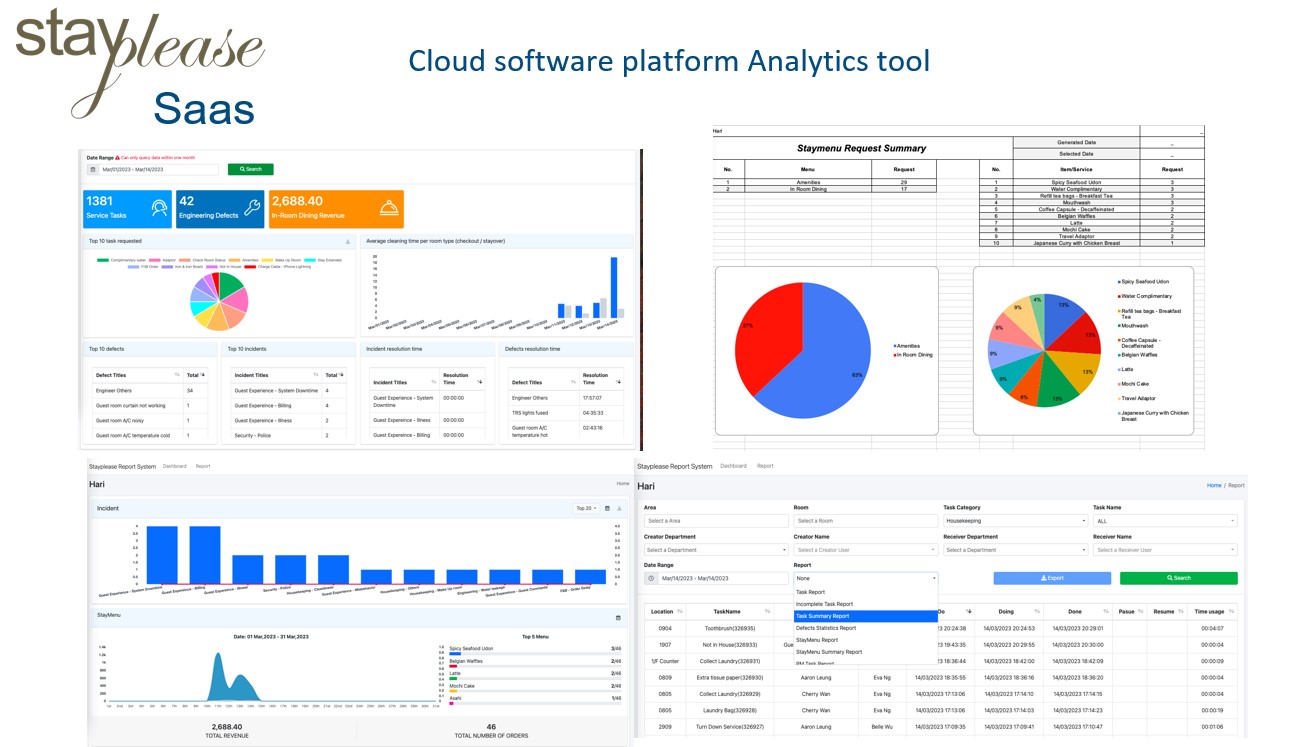
Task: Follow the Home breadcrumb link beside Report
Action: (x=1214, y=485)
